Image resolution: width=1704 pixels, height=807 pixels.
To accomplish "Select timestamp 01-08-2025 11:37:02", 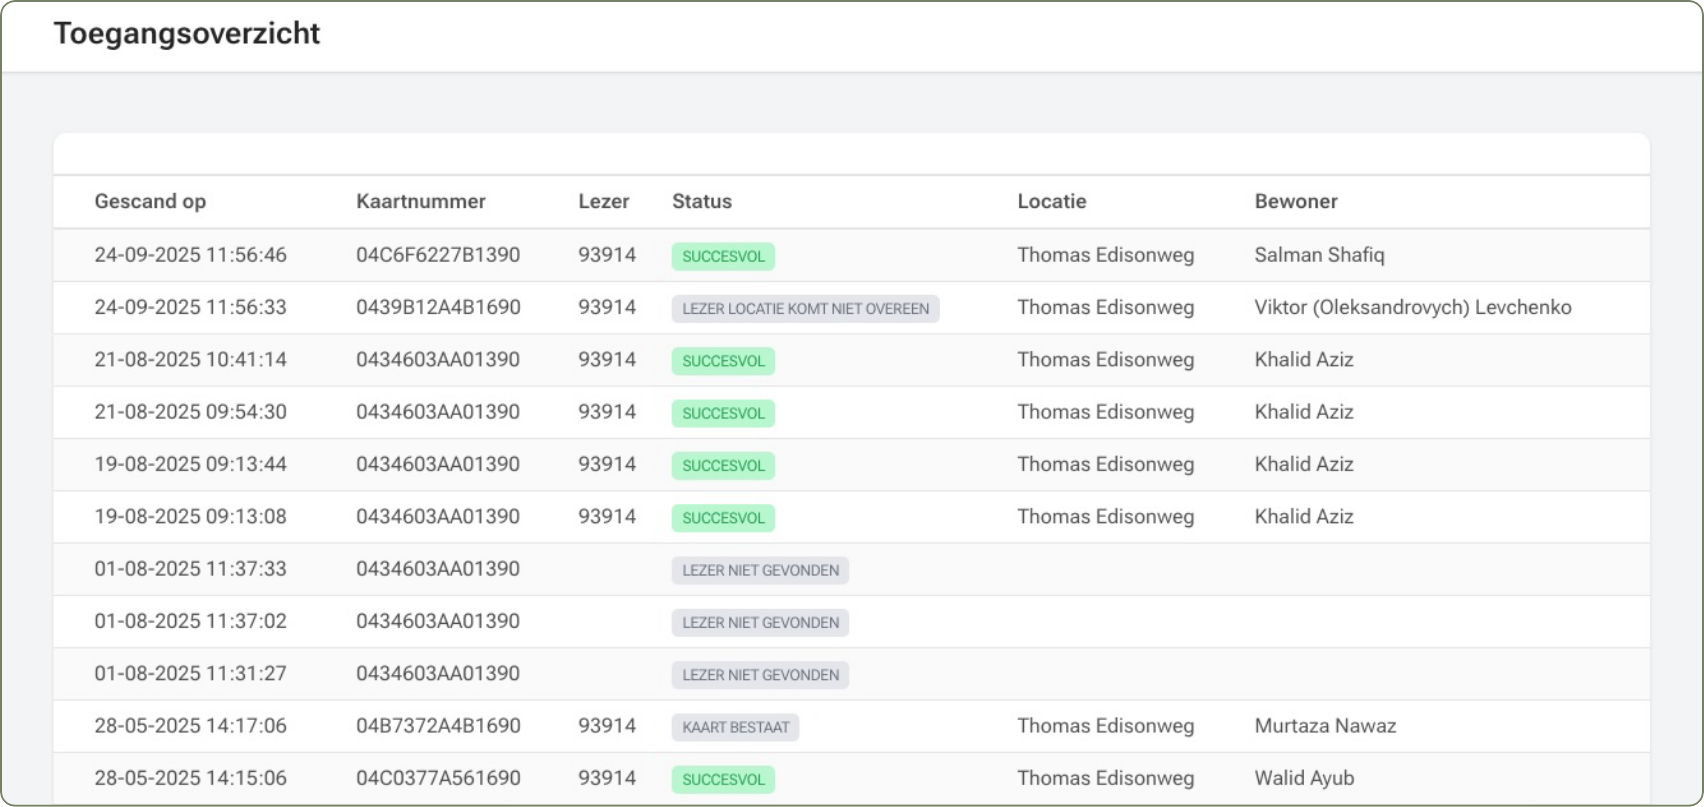I will (x=190, y=621).
